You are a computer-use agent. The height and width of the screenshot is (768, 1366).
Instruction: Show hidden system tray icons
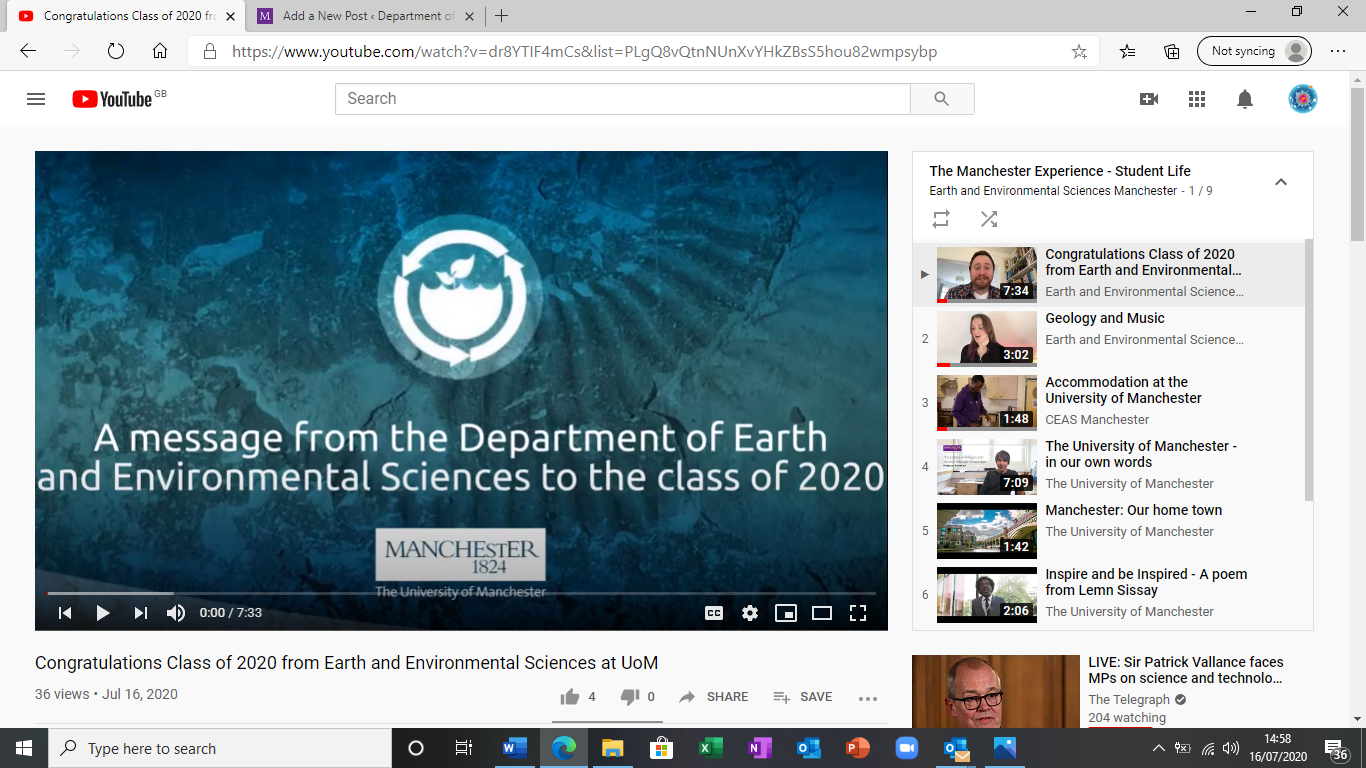[x=1158, y=748]
